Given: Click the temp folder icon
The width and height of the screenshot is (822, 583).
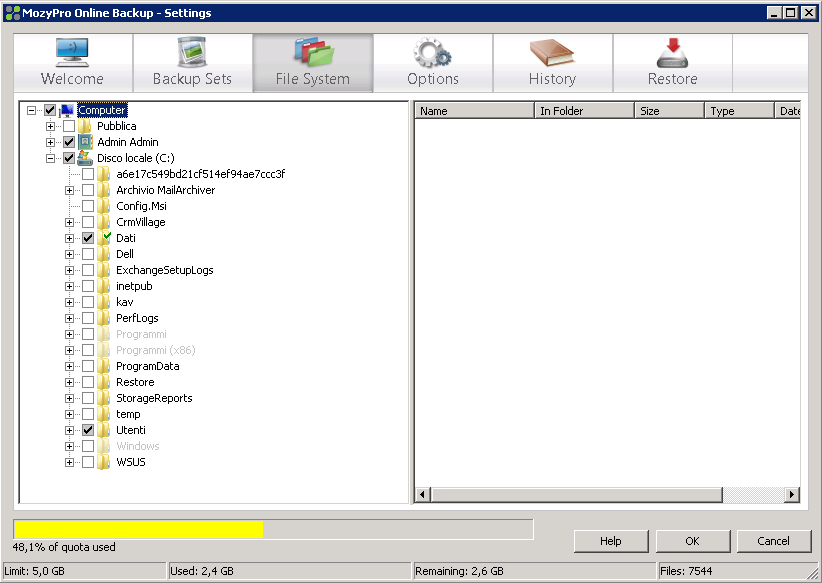Looking at the screenshot, I should [104, 414].
